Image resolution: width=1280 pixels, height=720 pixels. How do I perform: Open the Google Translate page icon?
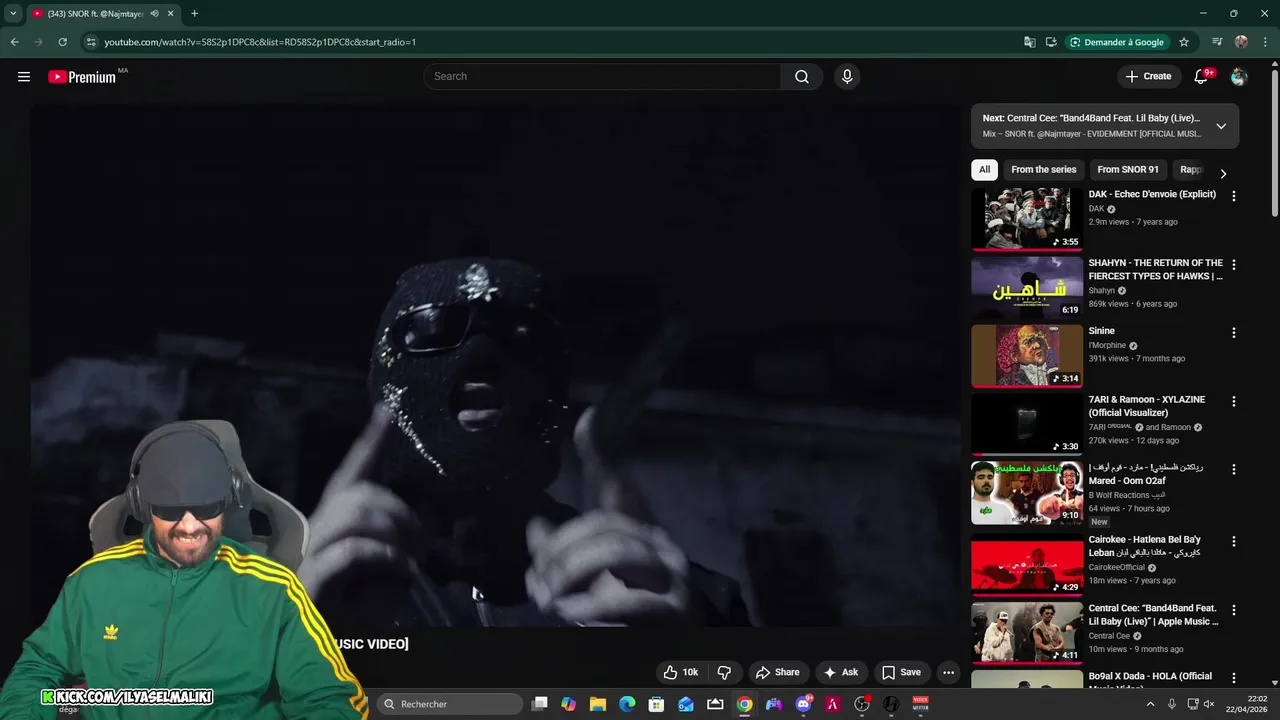click(x=1030, y=42)
